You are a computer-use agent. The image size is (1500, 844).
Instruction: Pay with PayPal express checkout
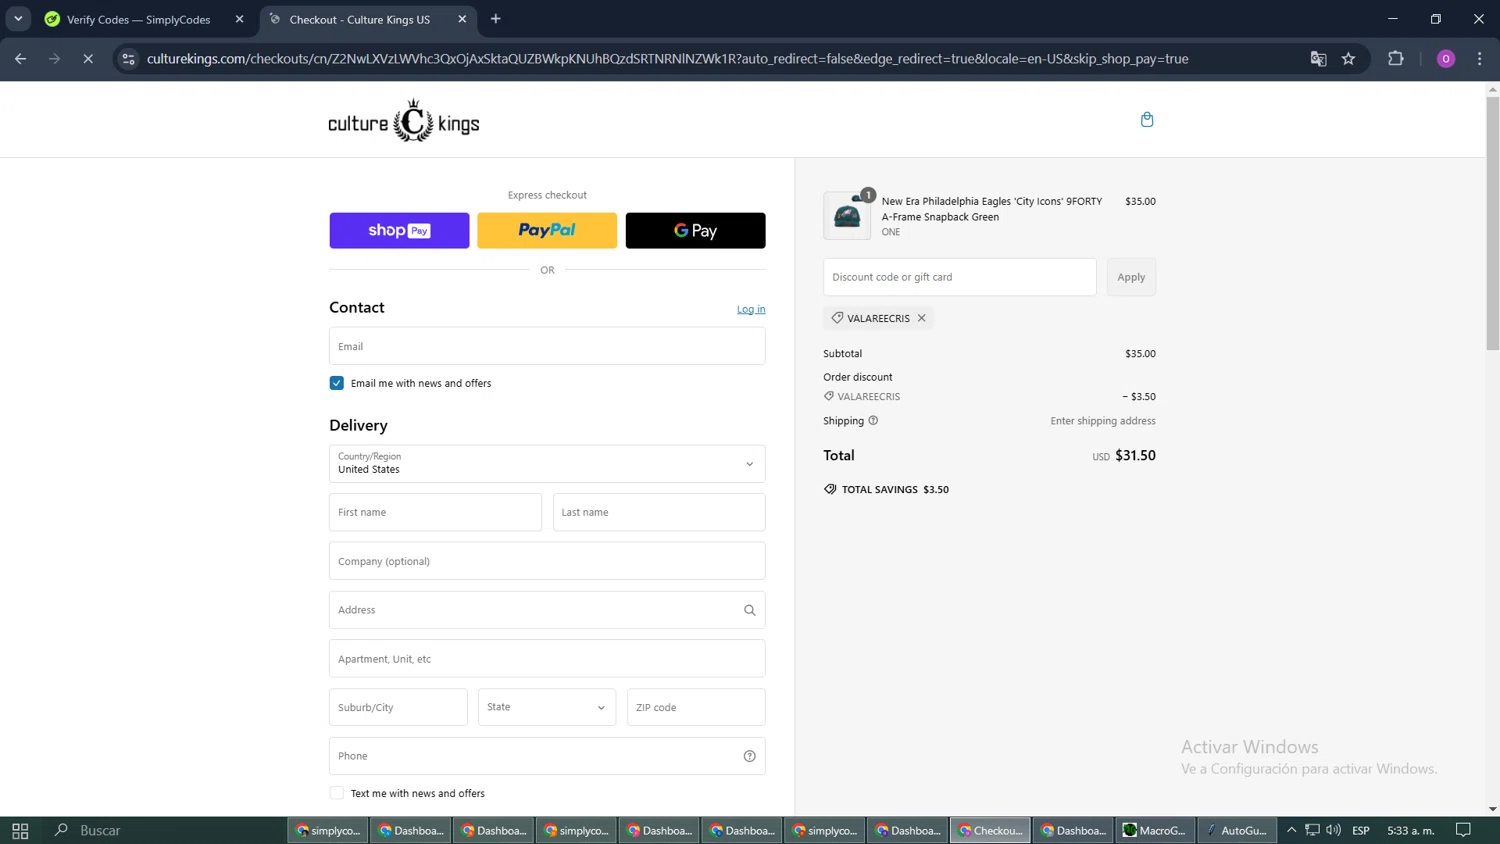point(547,230)
